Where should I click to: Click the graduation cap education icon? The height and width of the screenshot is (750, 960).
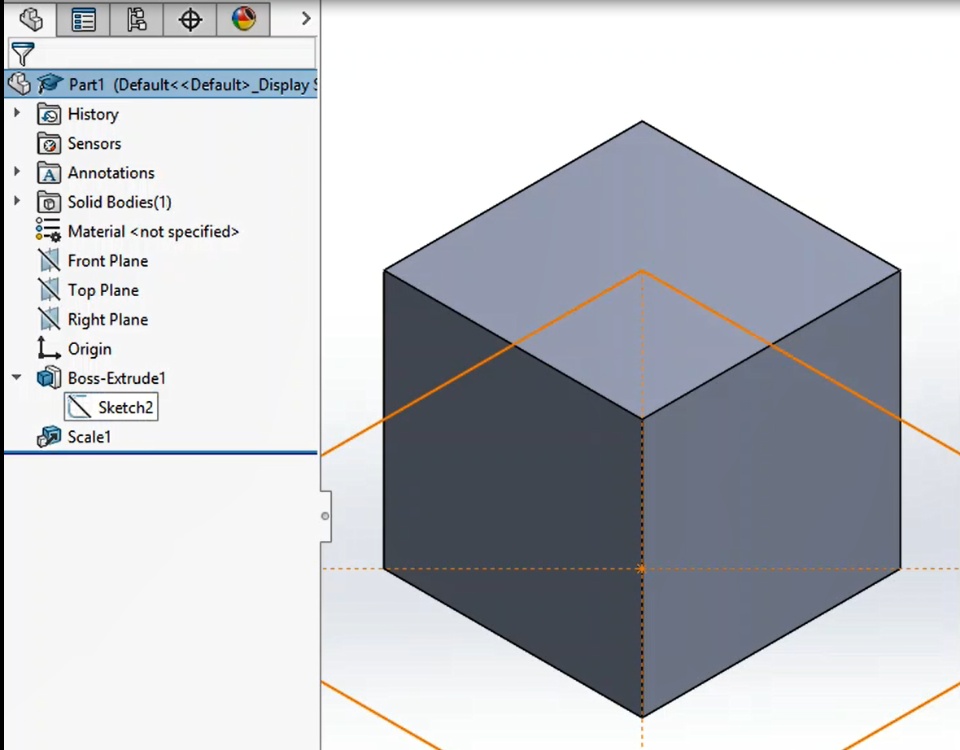point(50,83)
